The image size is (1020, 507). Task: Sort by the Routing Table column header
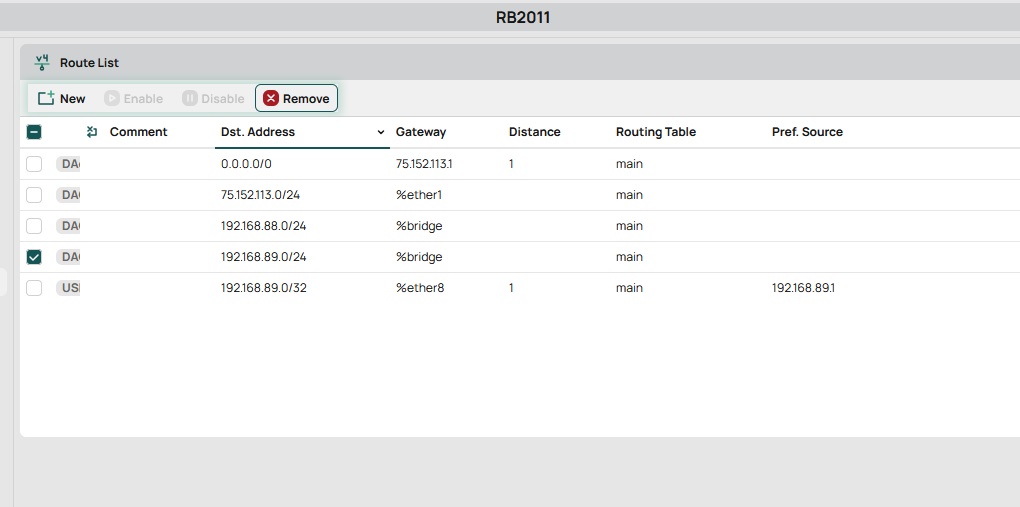click(656, 132)
